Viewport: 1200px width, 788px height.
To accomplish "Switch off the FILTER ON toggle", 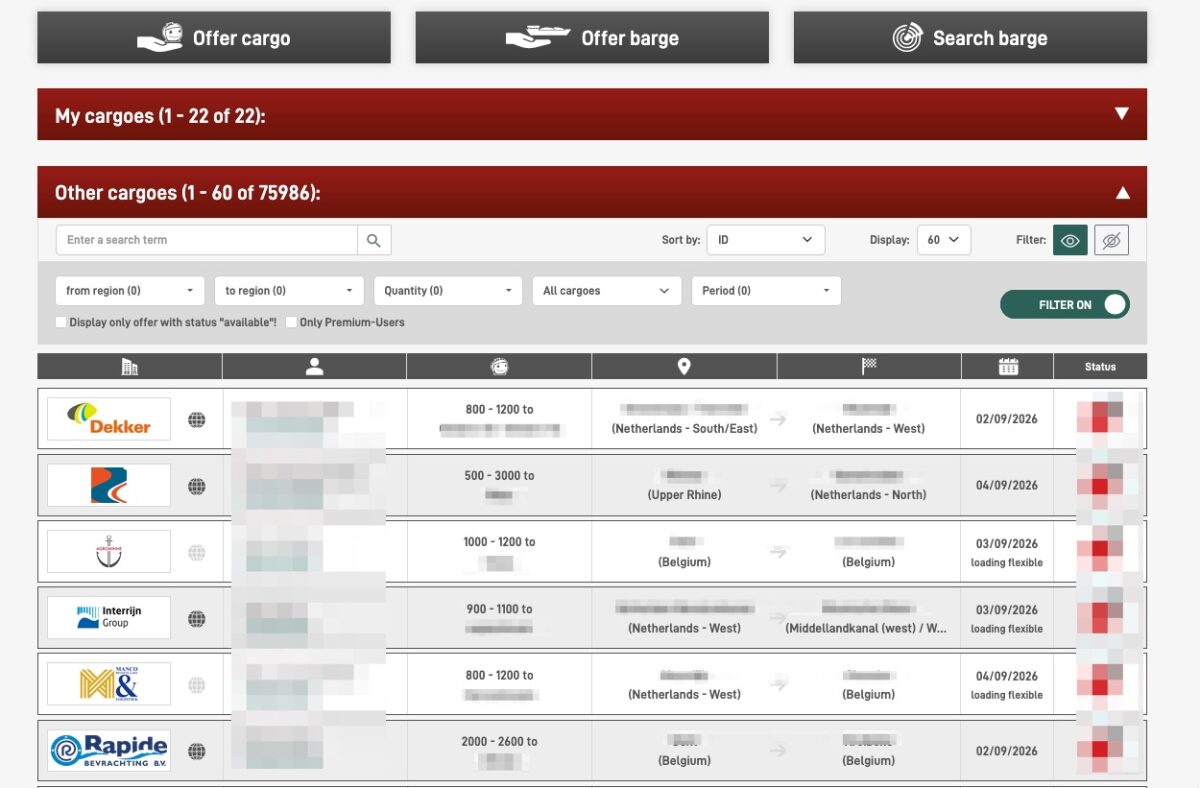I will [1065, 305].
